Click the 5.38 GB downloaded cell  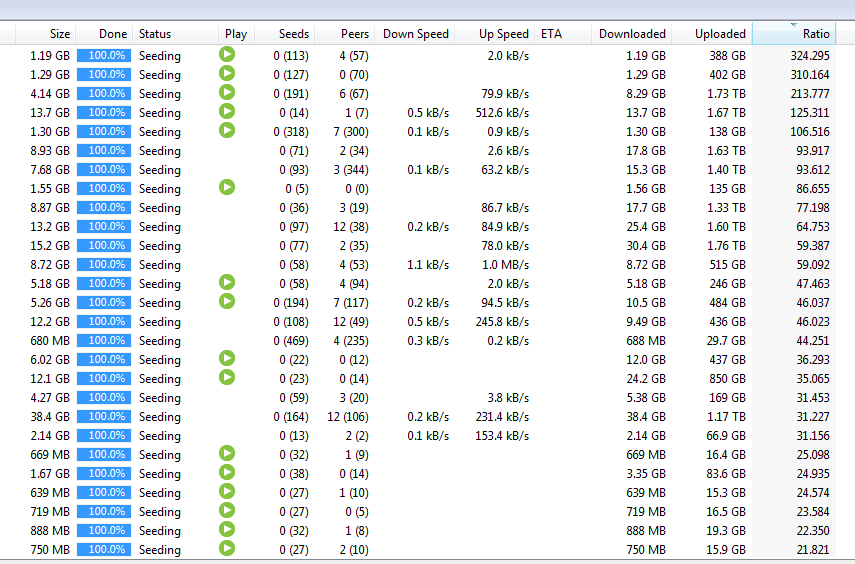(646, 398)
